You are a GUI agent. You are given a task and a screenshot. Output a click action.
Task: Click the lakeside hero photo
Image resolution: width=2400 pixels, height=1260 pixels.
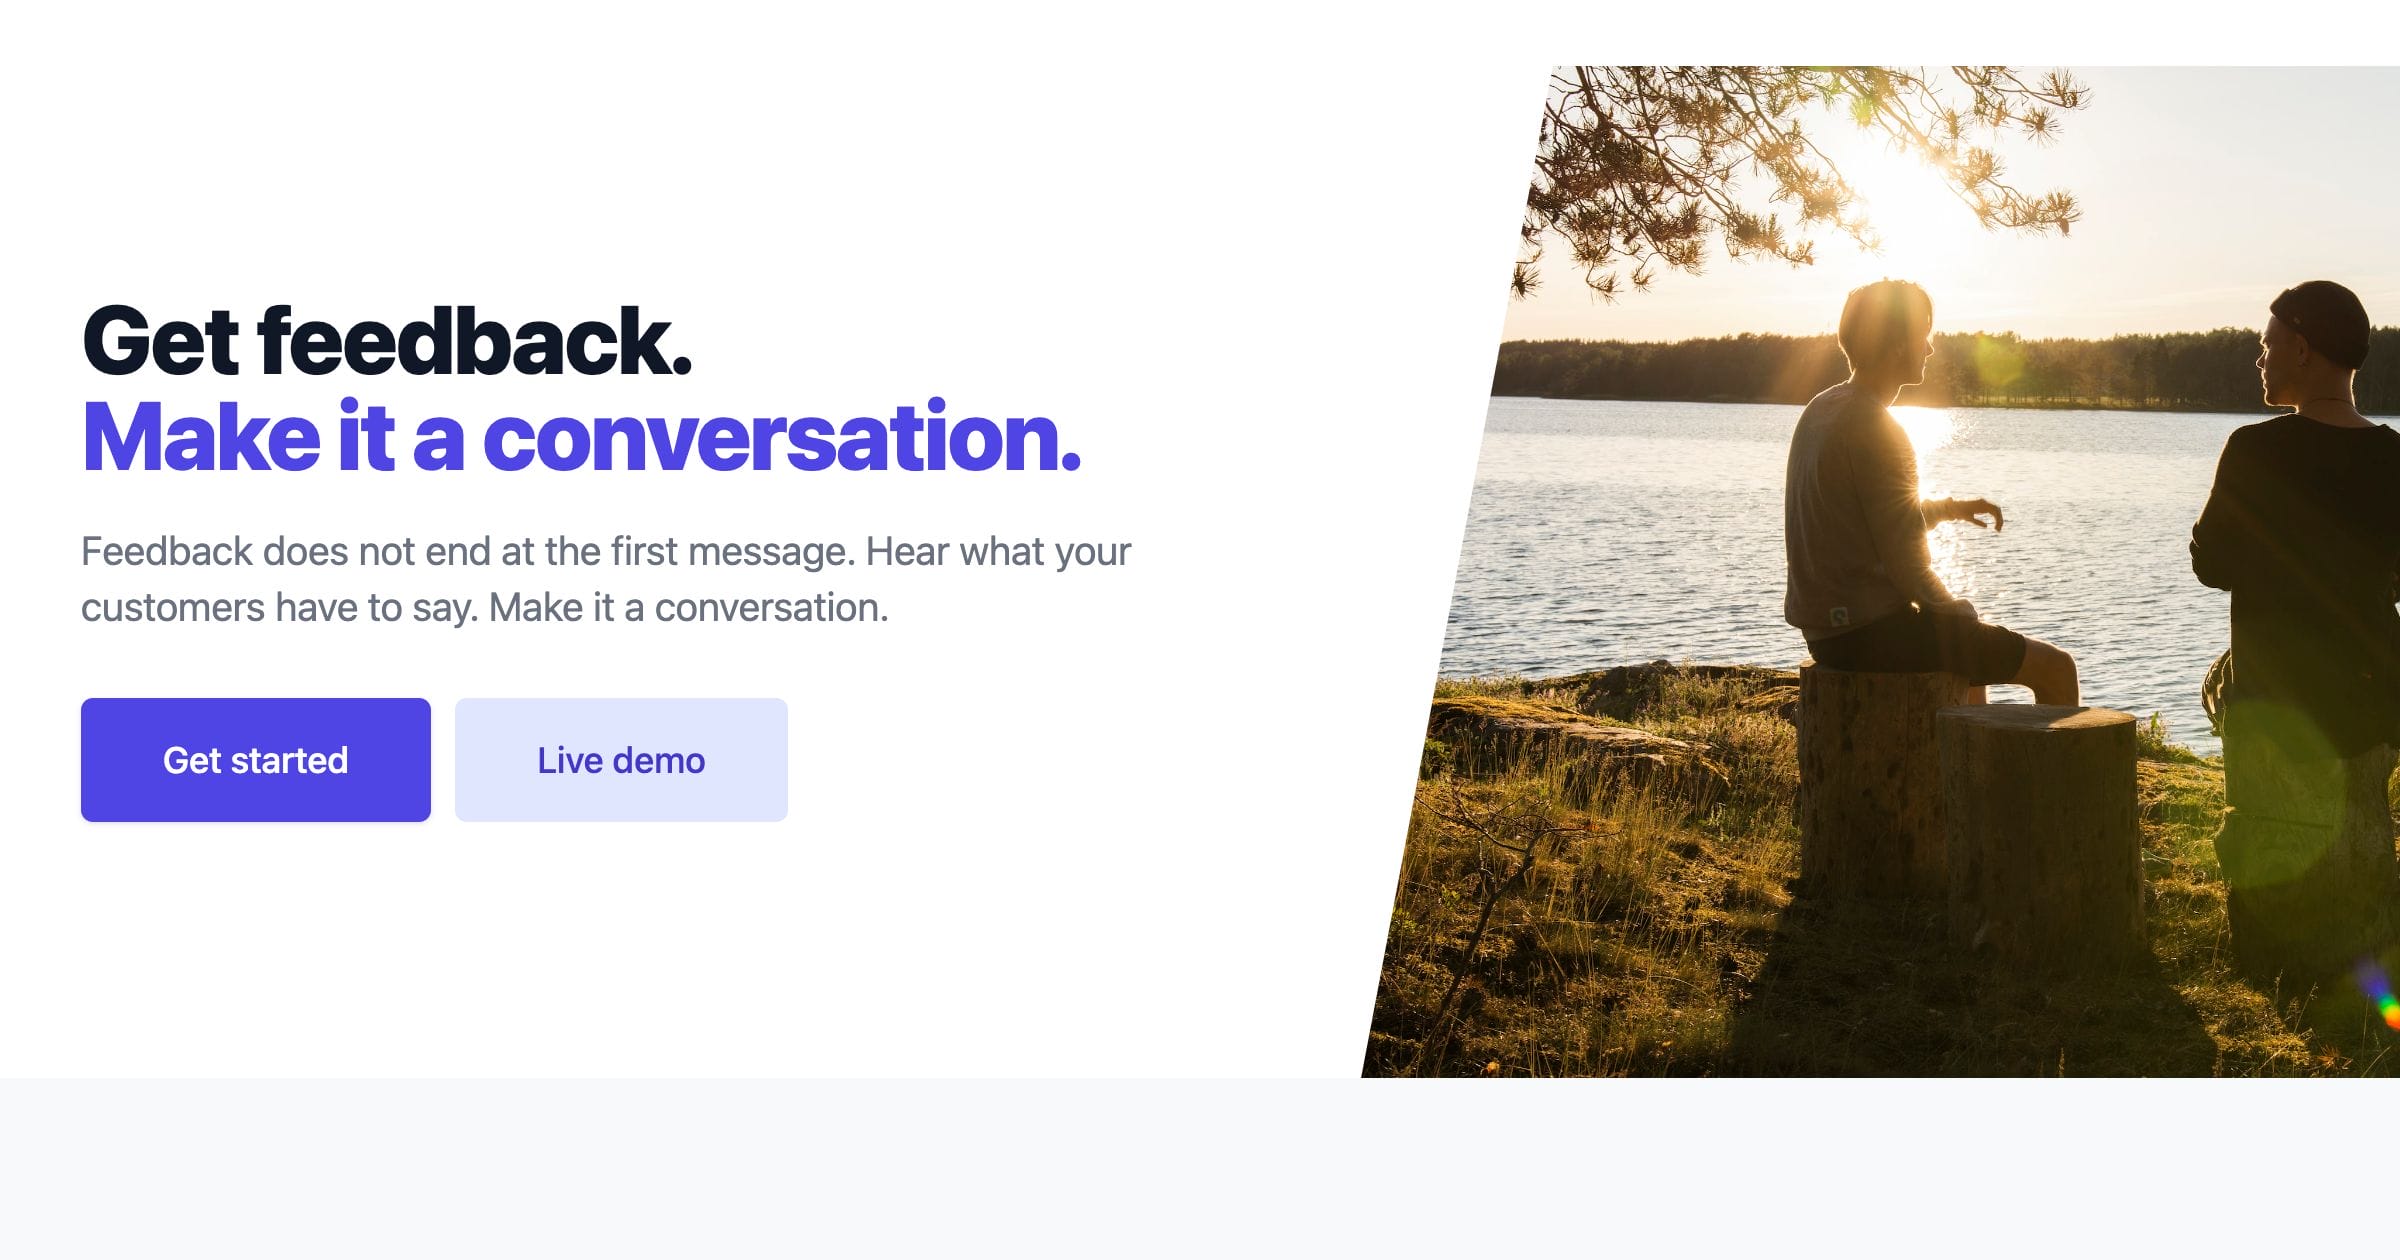(x=1880, y=572)
